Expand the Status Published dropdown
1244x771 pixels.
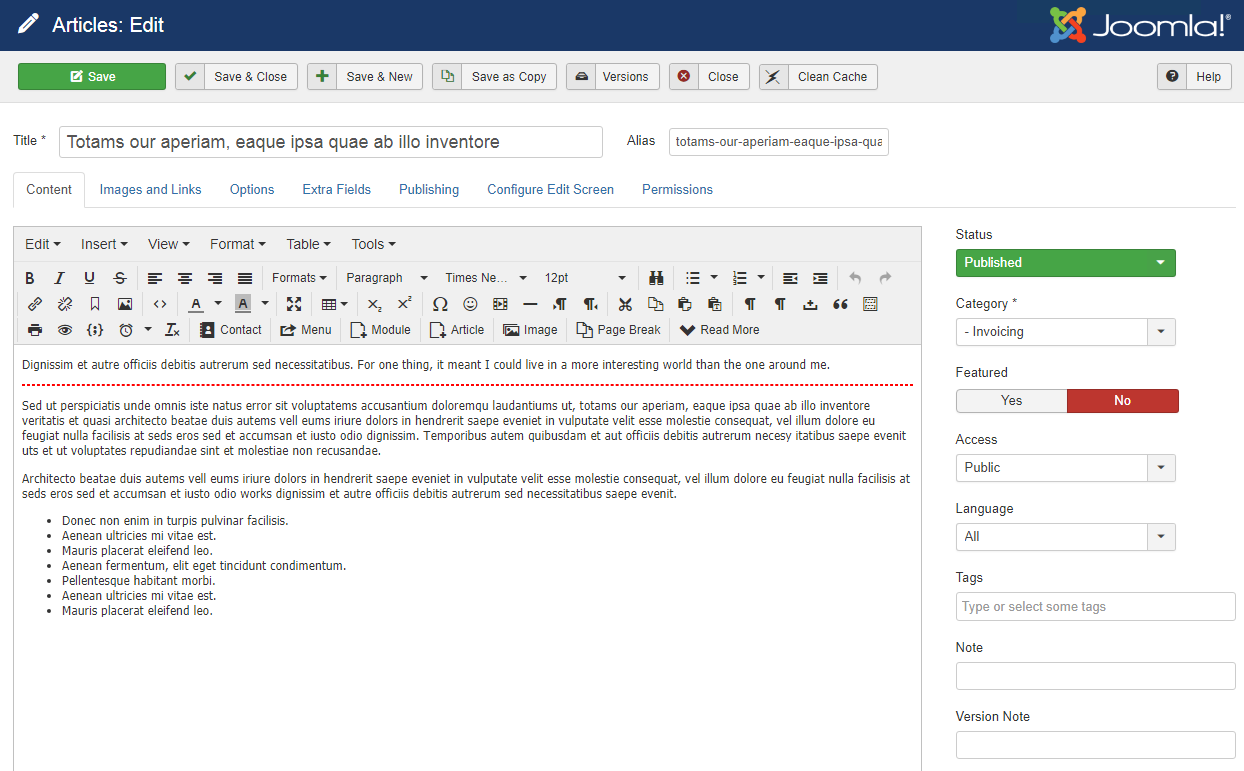(x=1066, y=263)
